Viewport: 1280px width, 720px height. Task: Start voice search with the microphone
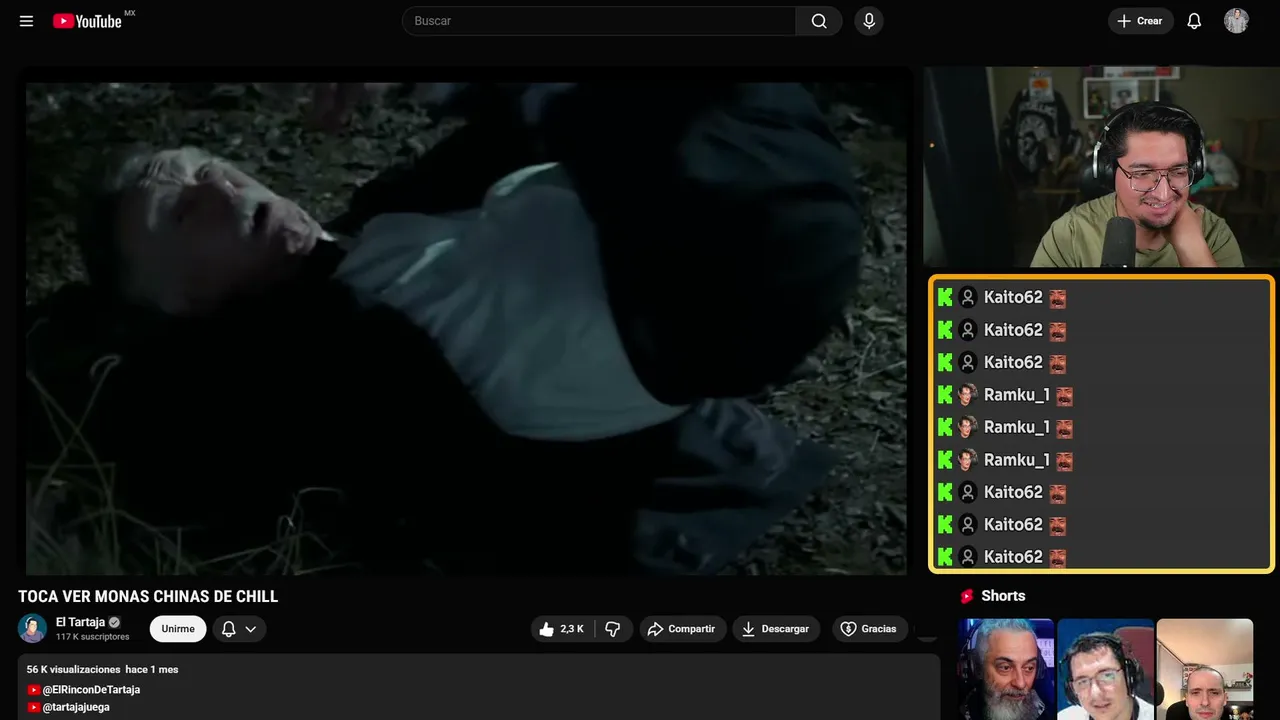tap(869, 21)
